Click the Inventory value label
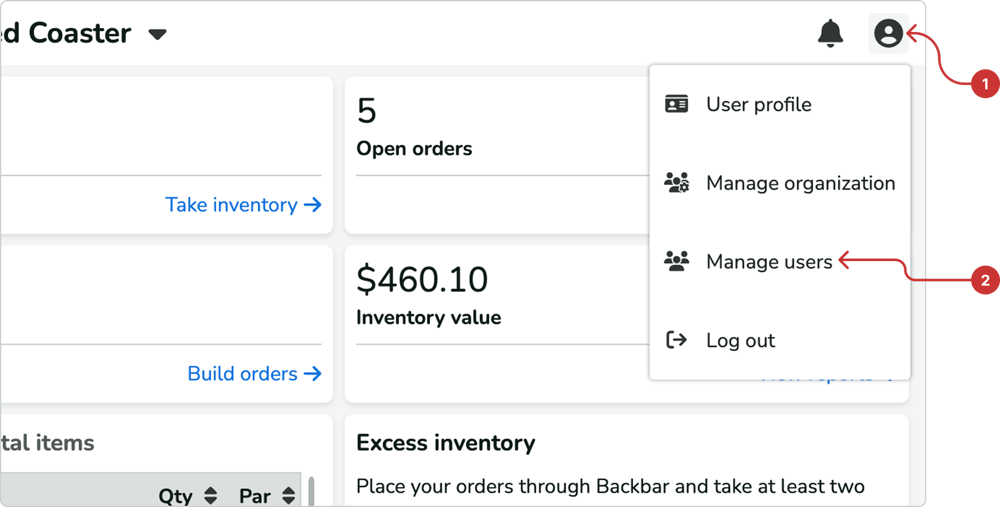This screenshot has height=507, width=1000. [429, 317]
